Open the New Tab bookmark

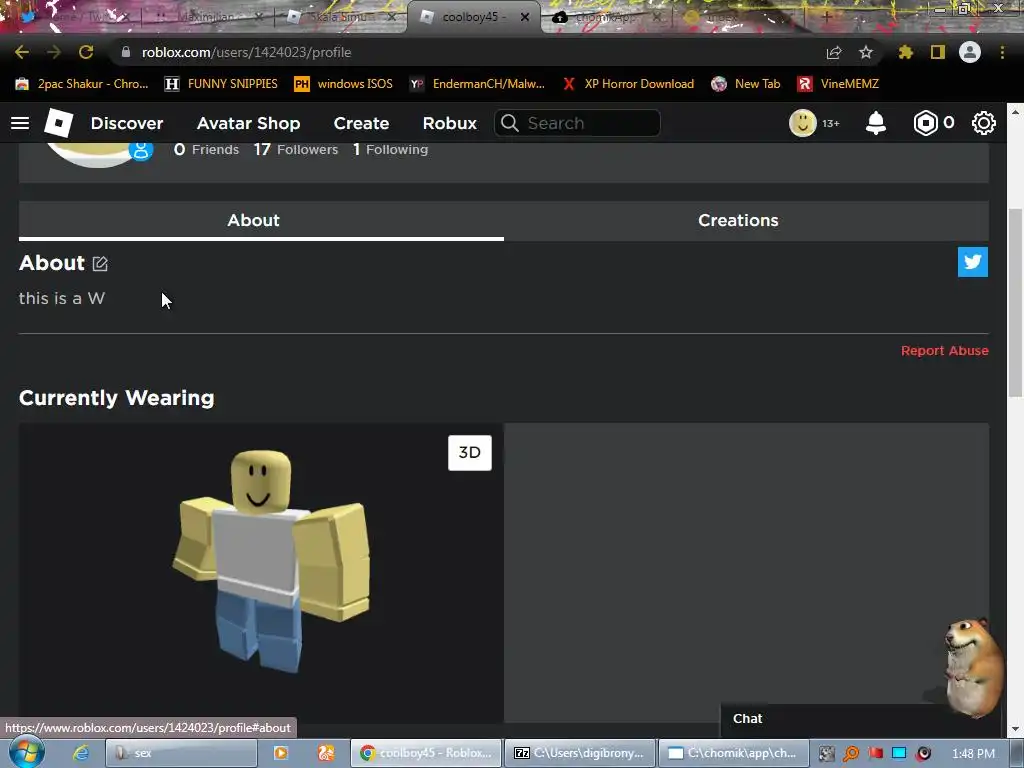(746, 84)
